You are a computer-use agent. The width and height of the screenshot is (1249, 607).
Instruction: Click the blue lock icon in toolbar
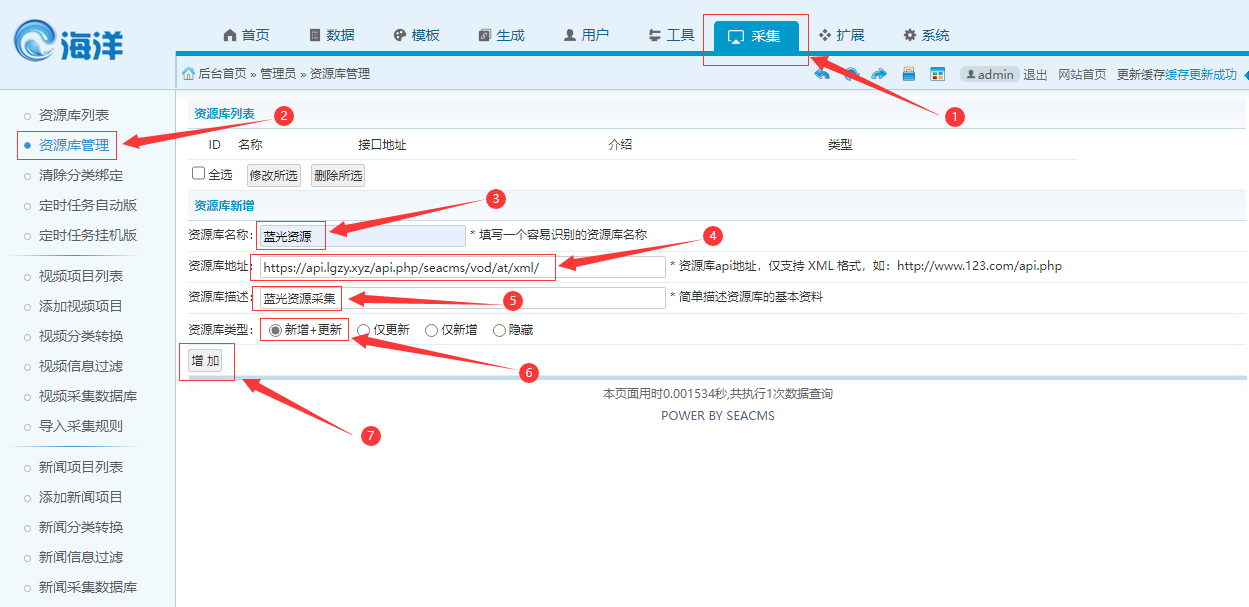(x=909, y=74)
